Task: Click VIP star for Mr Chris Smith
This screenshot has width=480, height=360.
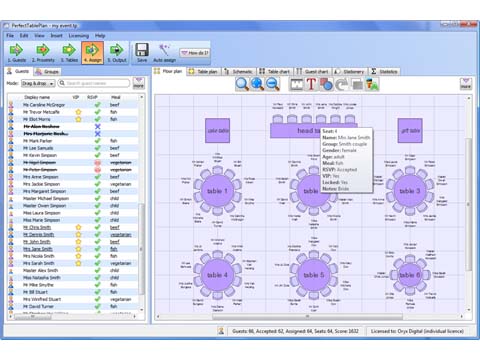Action: (78, 227)
